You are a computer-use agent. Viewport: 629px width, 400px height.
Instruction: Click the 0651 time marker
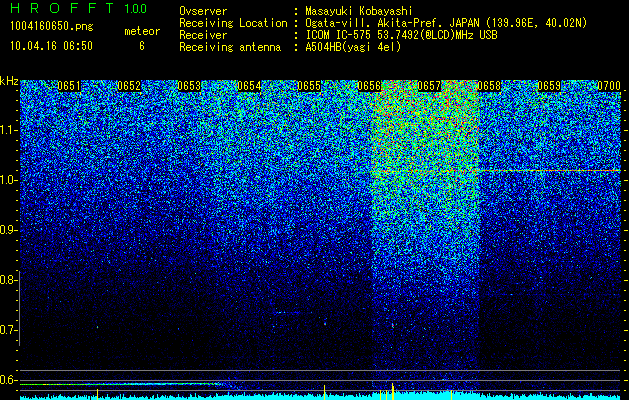[69, 86]
